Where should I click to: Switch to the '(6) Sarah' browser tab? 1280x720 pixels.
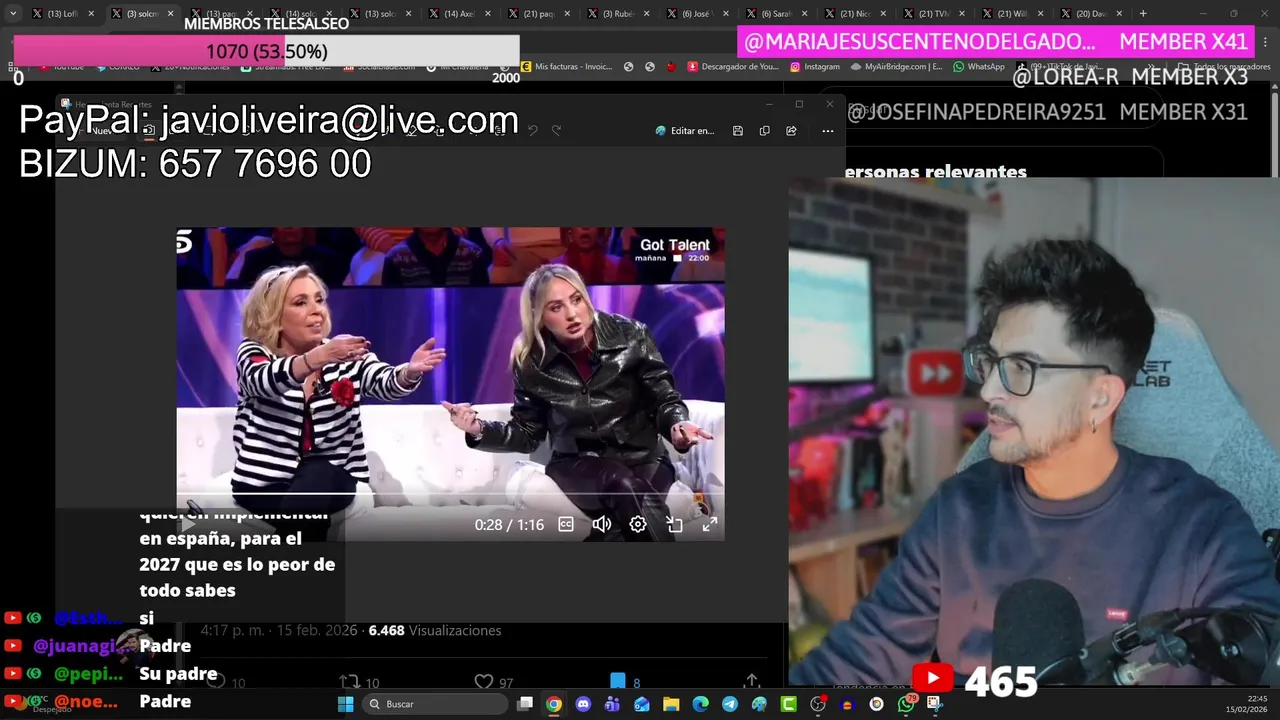(x=776, y=14)
